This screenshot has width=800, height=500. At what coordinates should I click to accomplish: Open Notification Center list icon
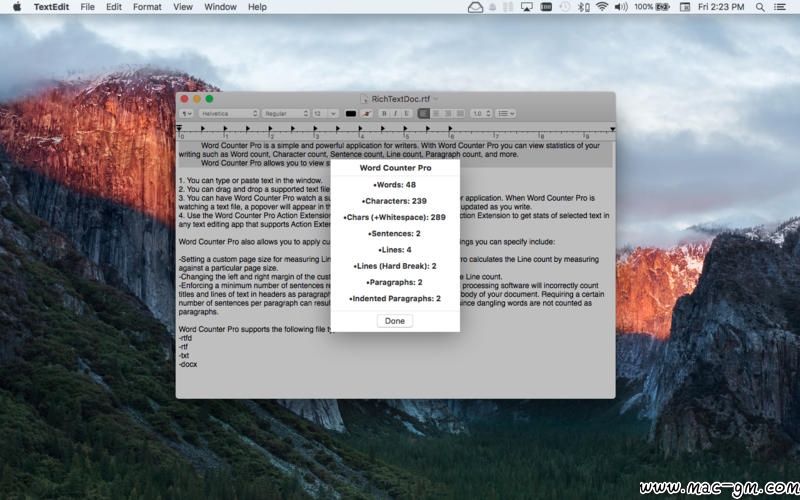click(780, 7)
